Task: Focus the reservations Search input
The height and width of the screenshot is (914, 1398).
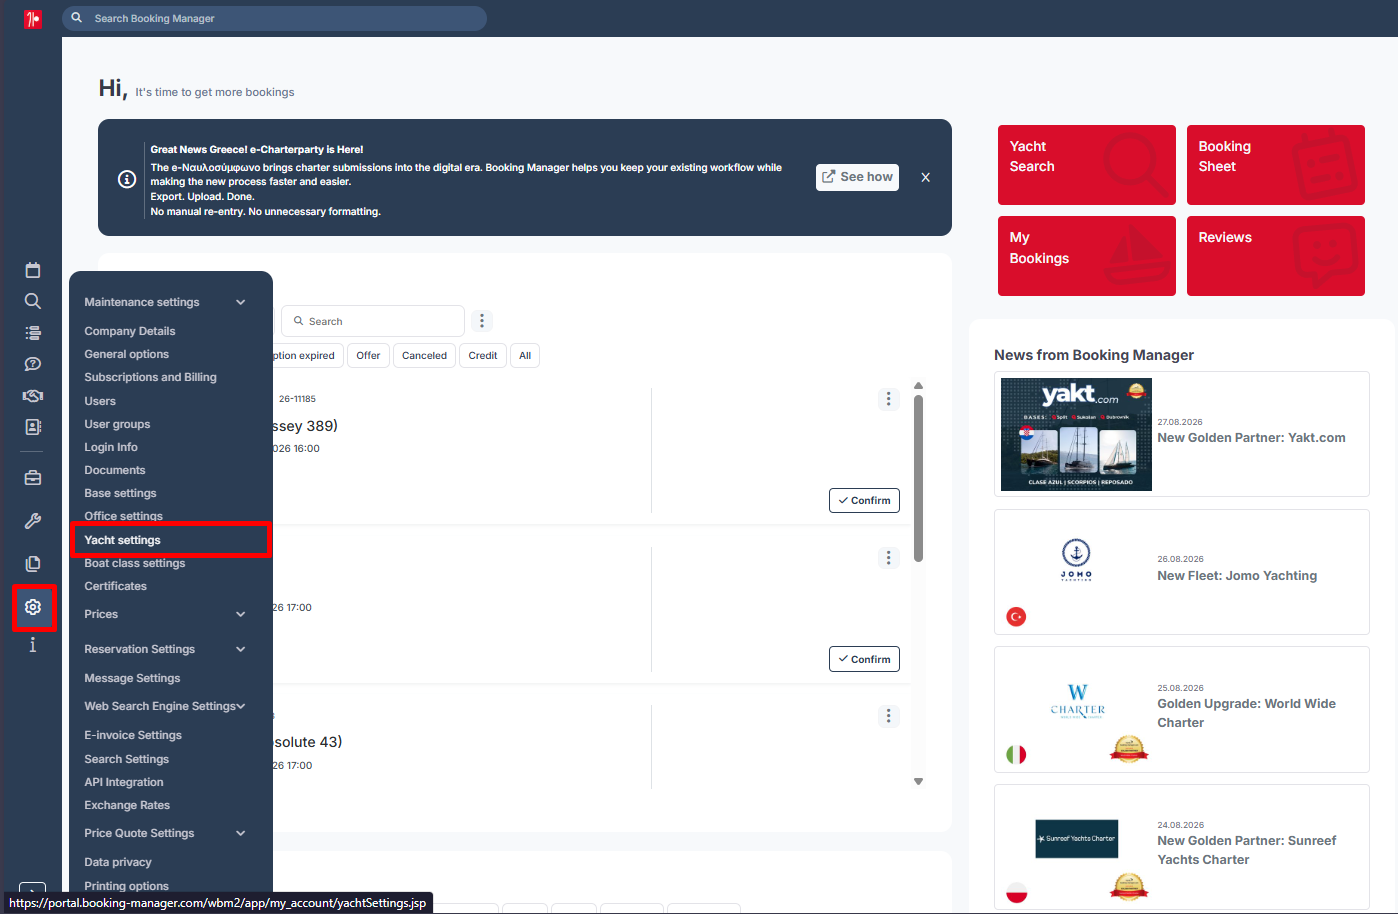Action: [373, 321]
